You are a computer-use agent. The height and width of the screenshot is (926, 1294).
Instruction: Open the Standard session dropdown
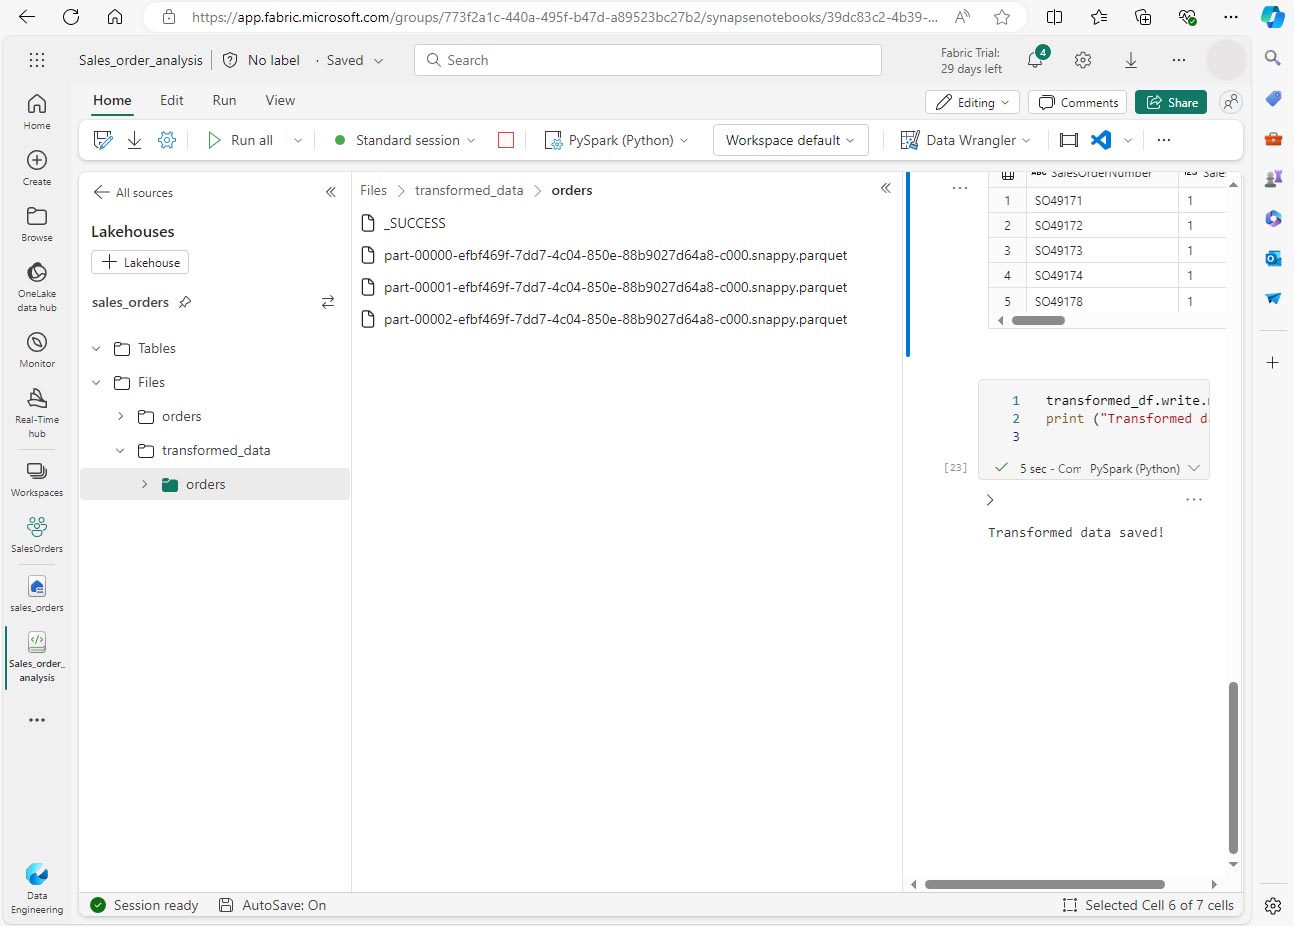405,140
